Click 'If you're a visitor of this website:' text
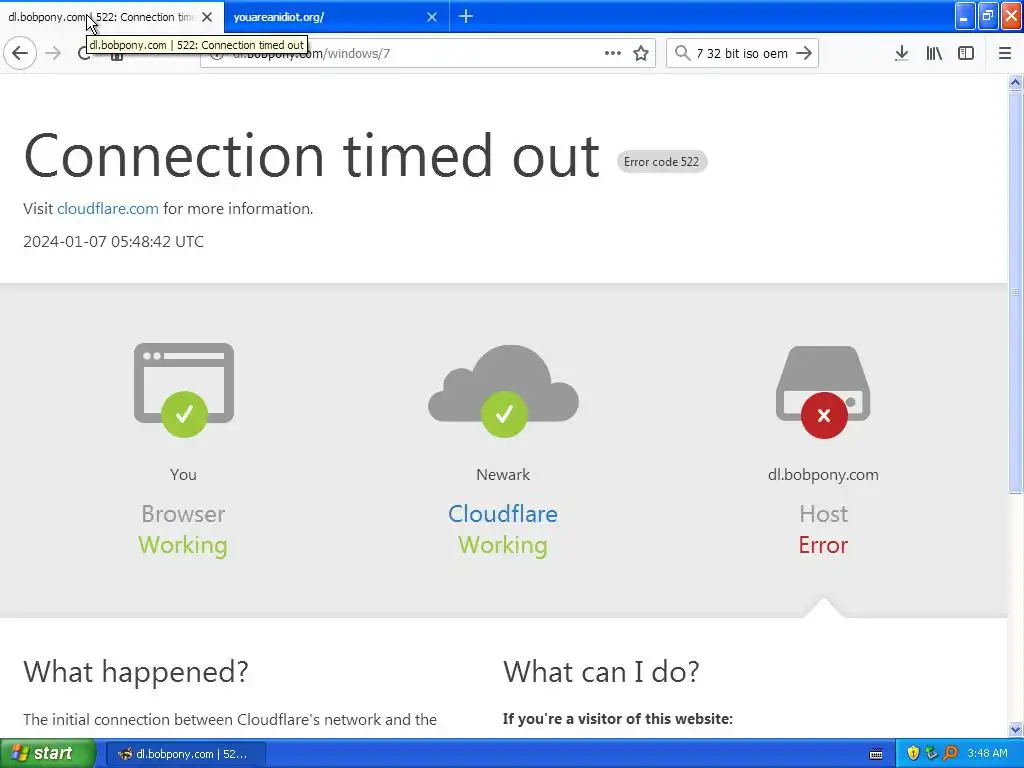The height and width of the screenshot is (768, 1024). [x=618, y=719]
